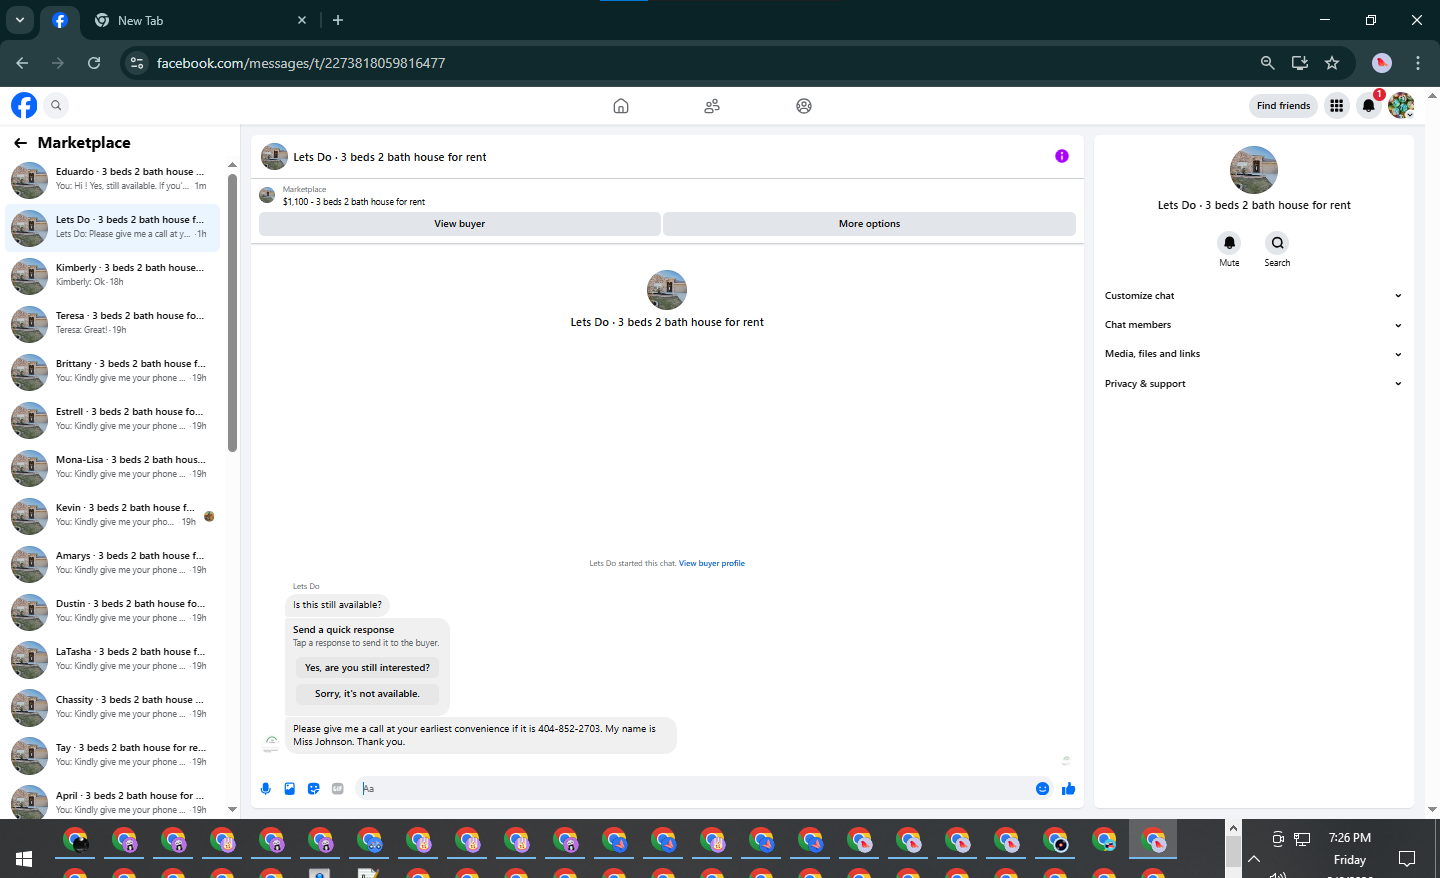The width and height of the screenshot is (1440, 878).
Task: Send 'Sorry, it's not available.' quick response
Action: click(367, 694)
